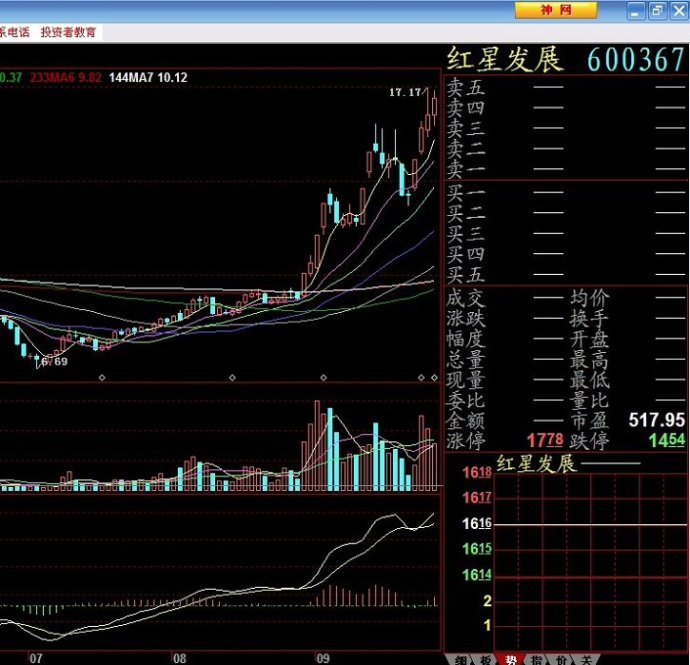
Task: Click the 涨跌 label
Action: (466, 319)
